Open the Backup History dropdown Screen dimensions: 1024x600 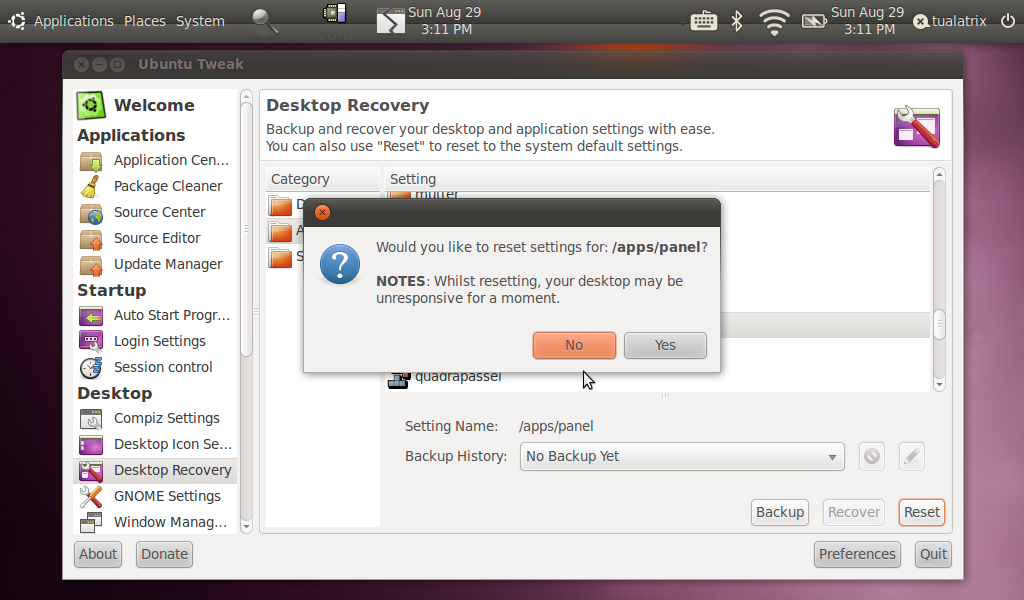[682, 456]
